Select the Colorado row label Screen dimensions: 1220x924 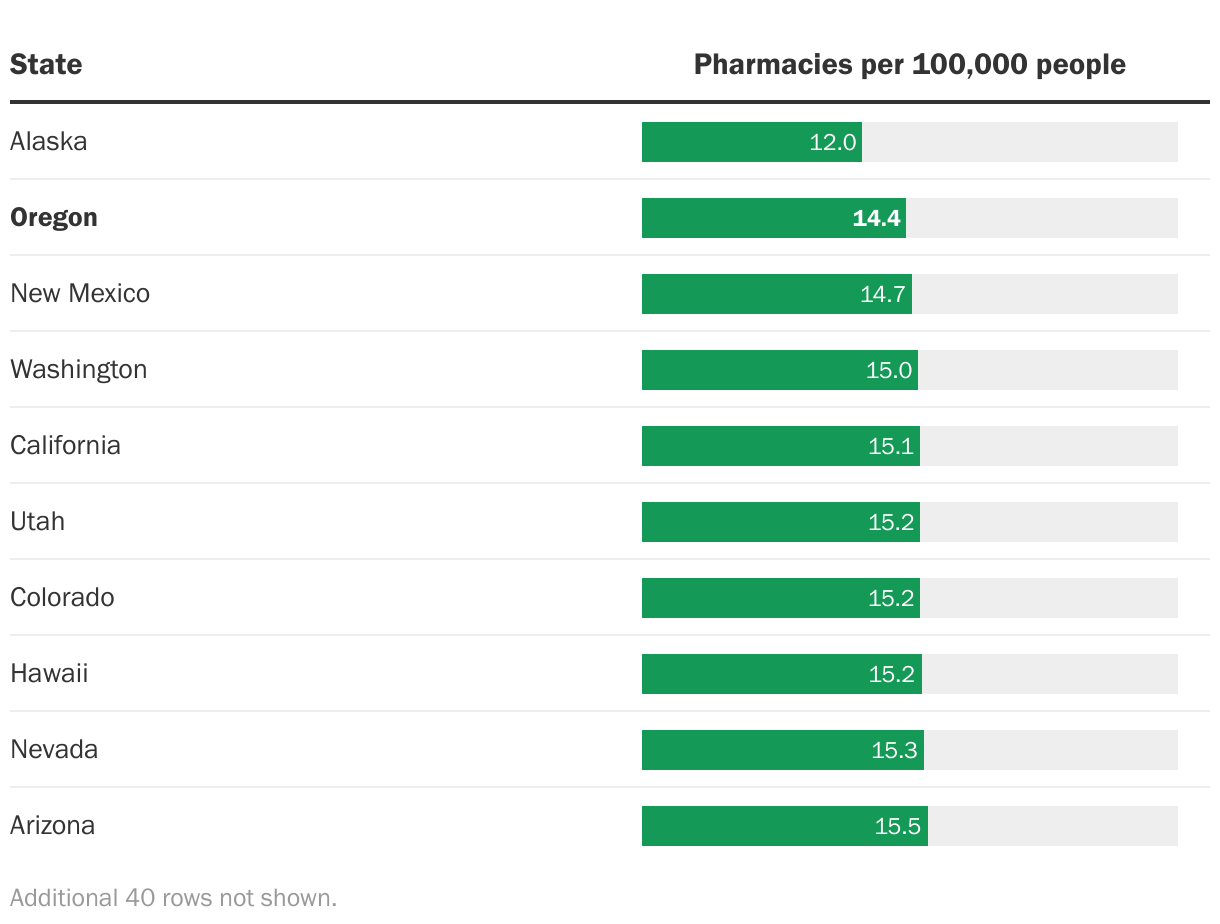(63, 598)
